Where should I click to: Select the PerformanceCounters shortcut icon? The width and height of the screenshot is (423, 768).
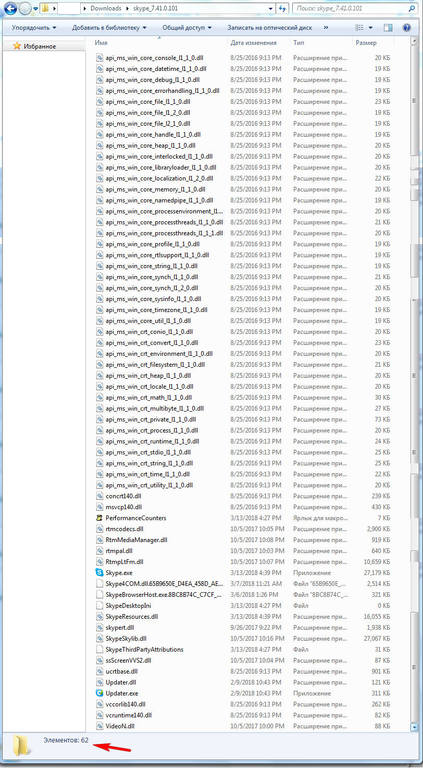(x=100, y=518)
